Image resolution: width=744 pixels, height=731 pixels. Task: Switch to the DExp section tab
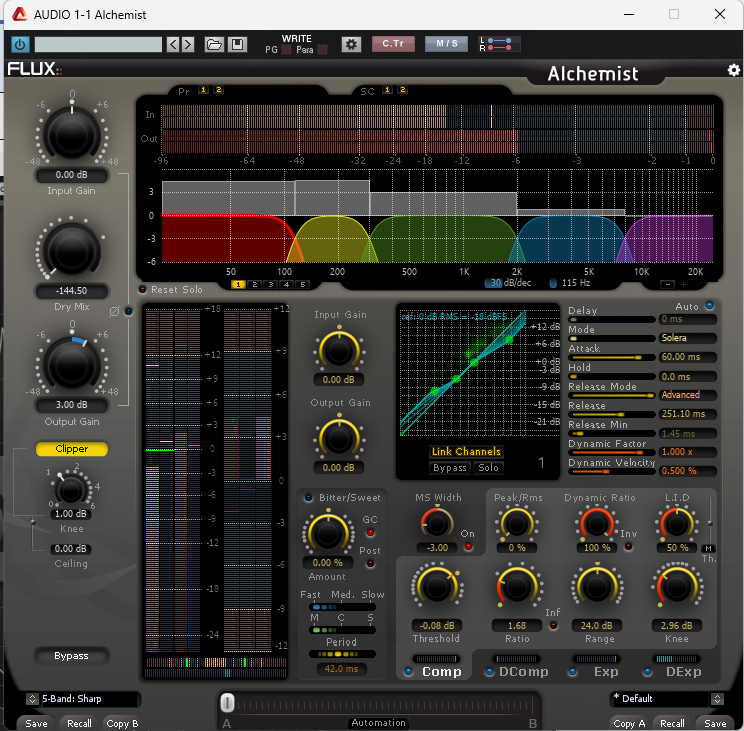pyautogui.click(x=683, y=671)
